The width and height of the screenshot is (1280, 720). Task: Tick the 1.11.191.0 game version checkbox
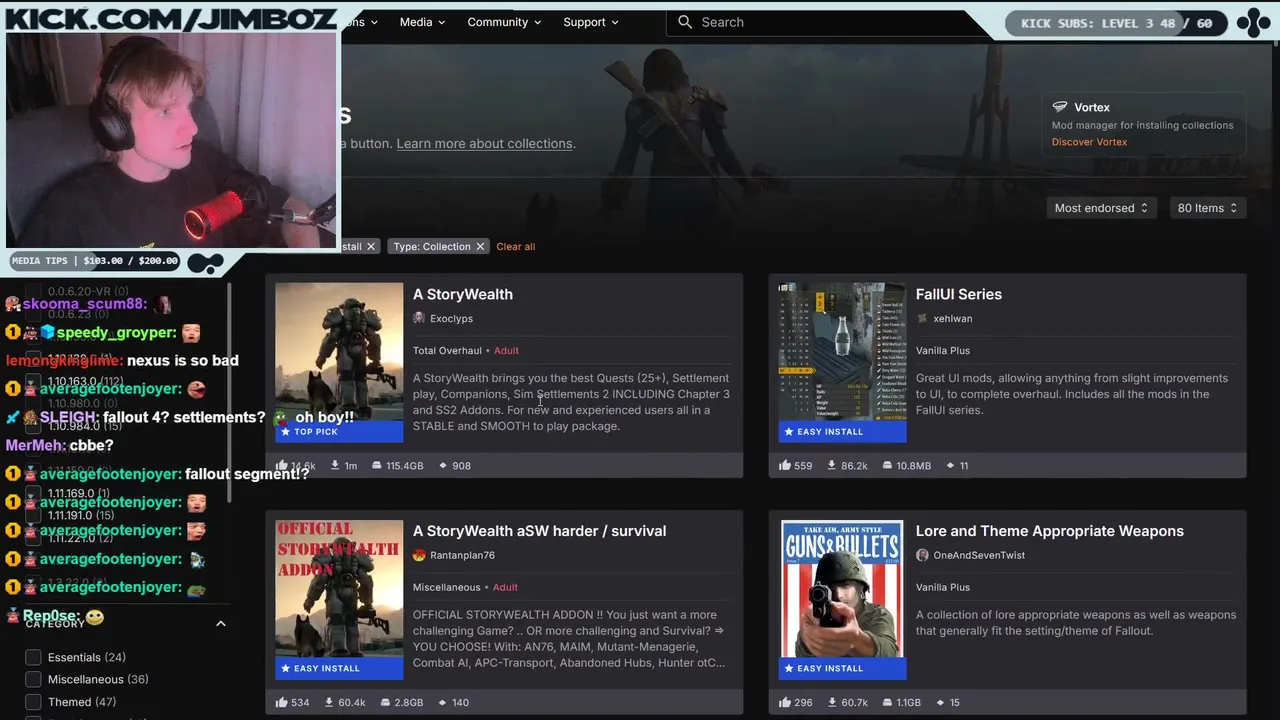click(33, 516)
